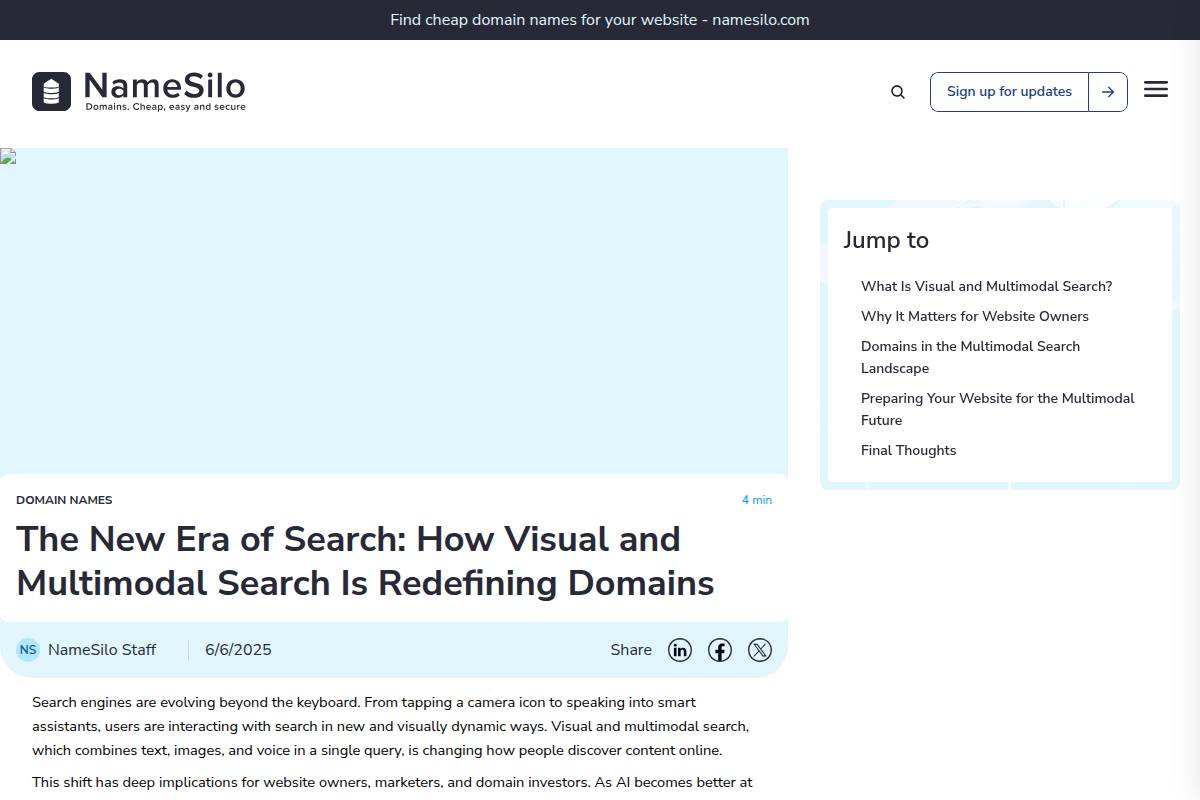Image resolution: width=1200 pixels, height=800 pixels.
Task: Select the DOMAIN NAMES category label
Action: pyautogui.click(x=64, y=499)
